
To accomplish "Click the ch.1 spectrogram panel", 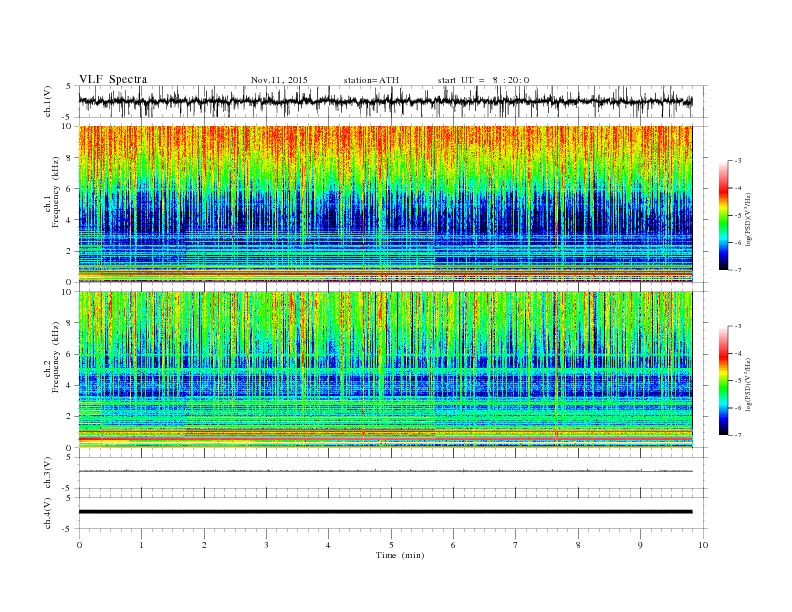I will (385, 204).
